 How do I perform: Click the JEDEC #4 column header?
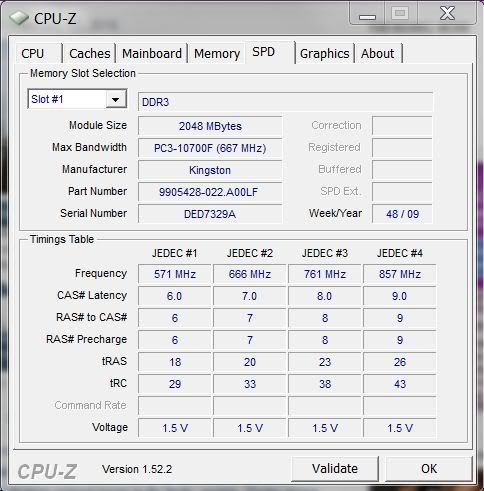click(x=400, y=253)
